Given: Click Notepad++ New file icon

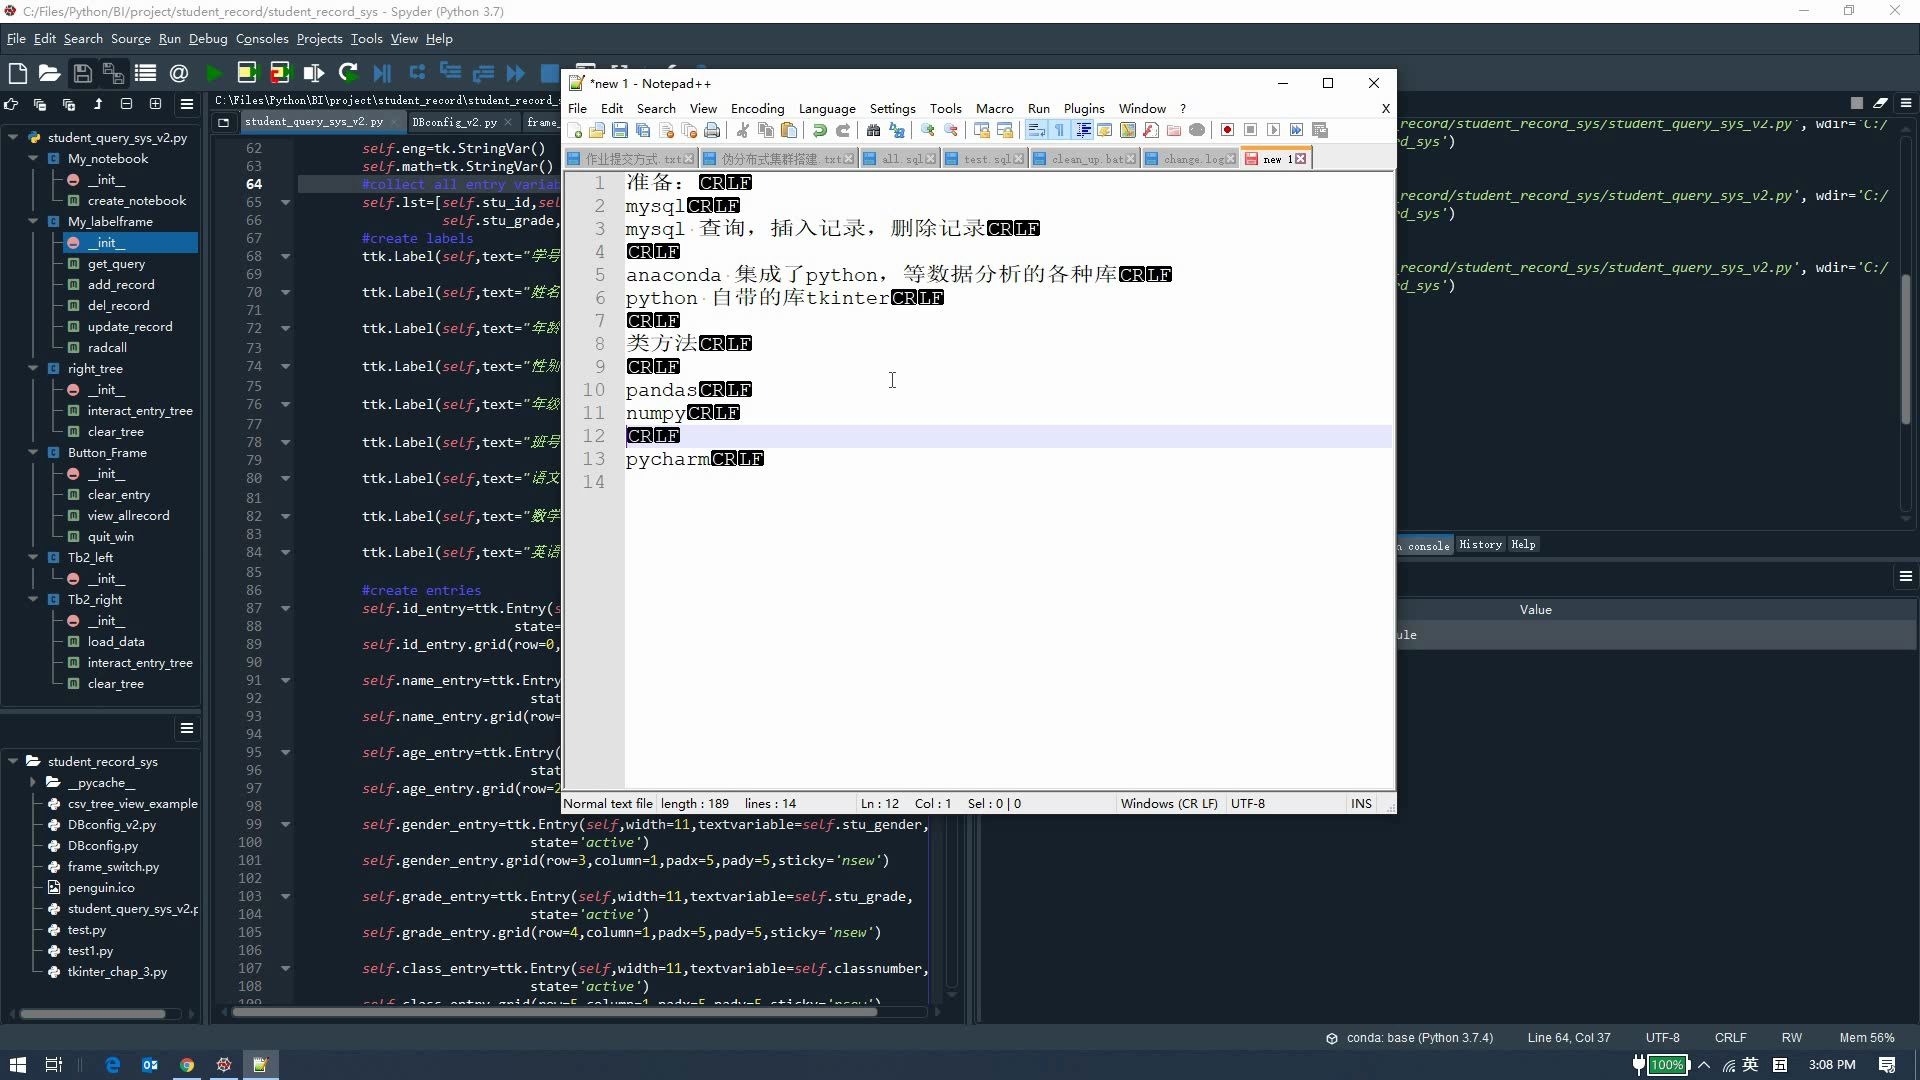Looking at the screenshot, I should pyautogui.click(x=575, y=131).
